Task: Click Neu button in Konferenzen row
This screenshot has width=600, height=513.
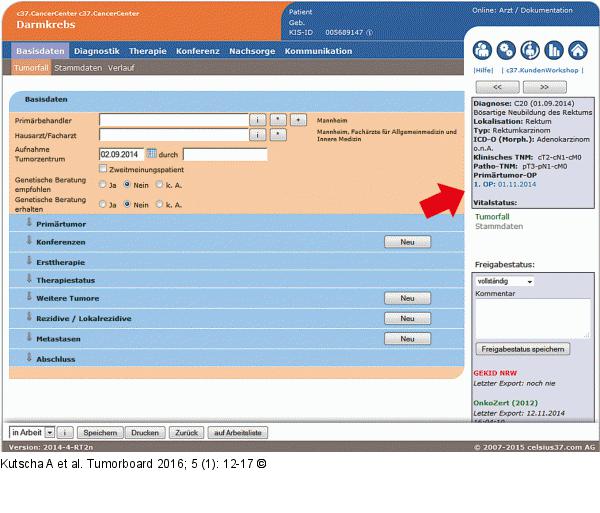Action: 408,242
